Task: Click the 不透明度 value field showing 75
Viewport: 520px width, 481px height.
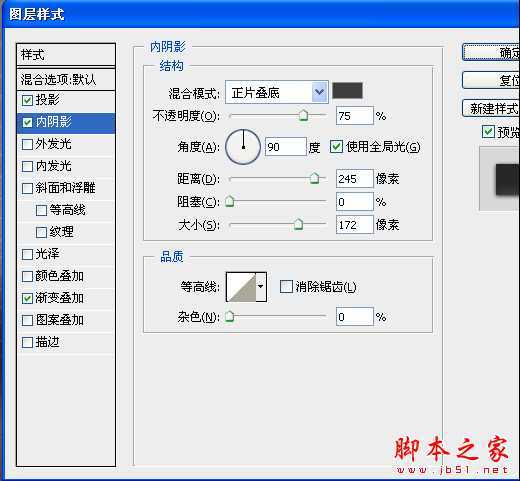Action: coord(355,116)
